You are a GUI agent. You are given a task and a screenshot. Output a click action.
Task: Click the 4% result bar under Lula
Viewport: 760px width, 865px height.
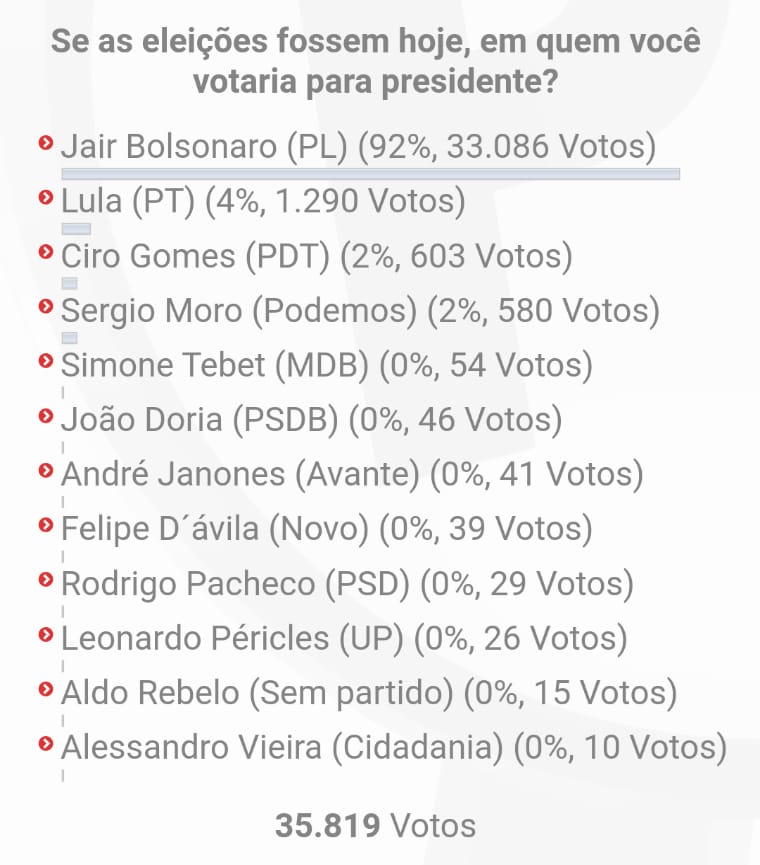click(x=76, y=229)
